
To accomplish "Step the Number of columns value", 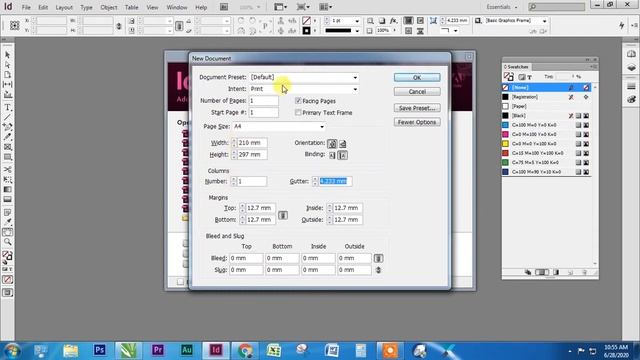I will pyautogui.click(x=233, y=181).
